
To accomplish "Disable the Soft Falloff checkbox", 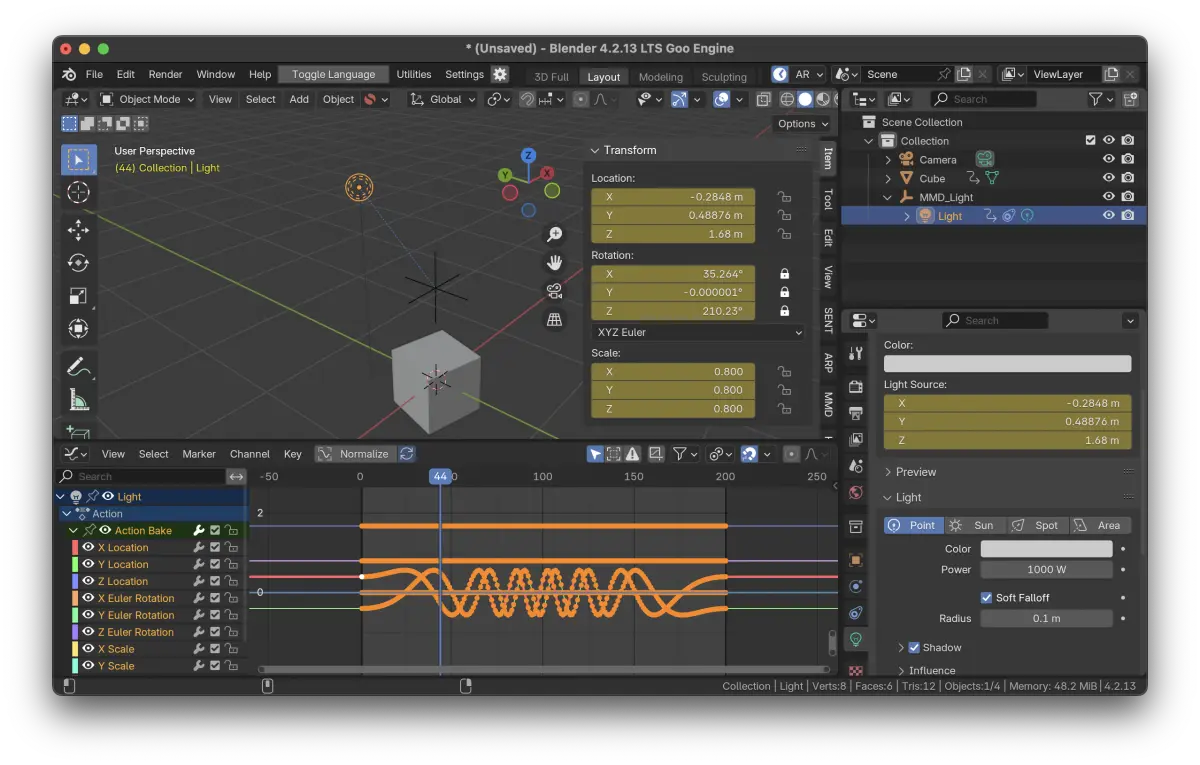I will pos(986,598).
